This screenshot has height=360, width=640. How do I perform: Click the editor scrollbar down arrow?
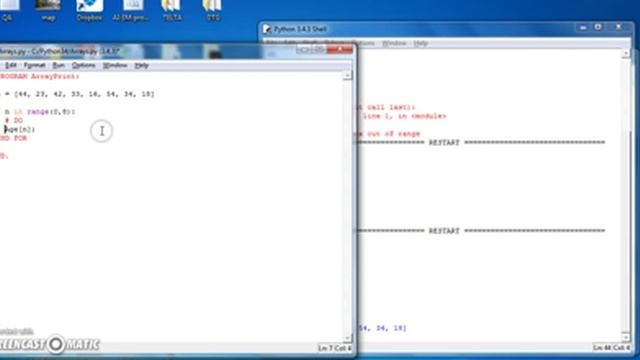[x=347, y=338]
